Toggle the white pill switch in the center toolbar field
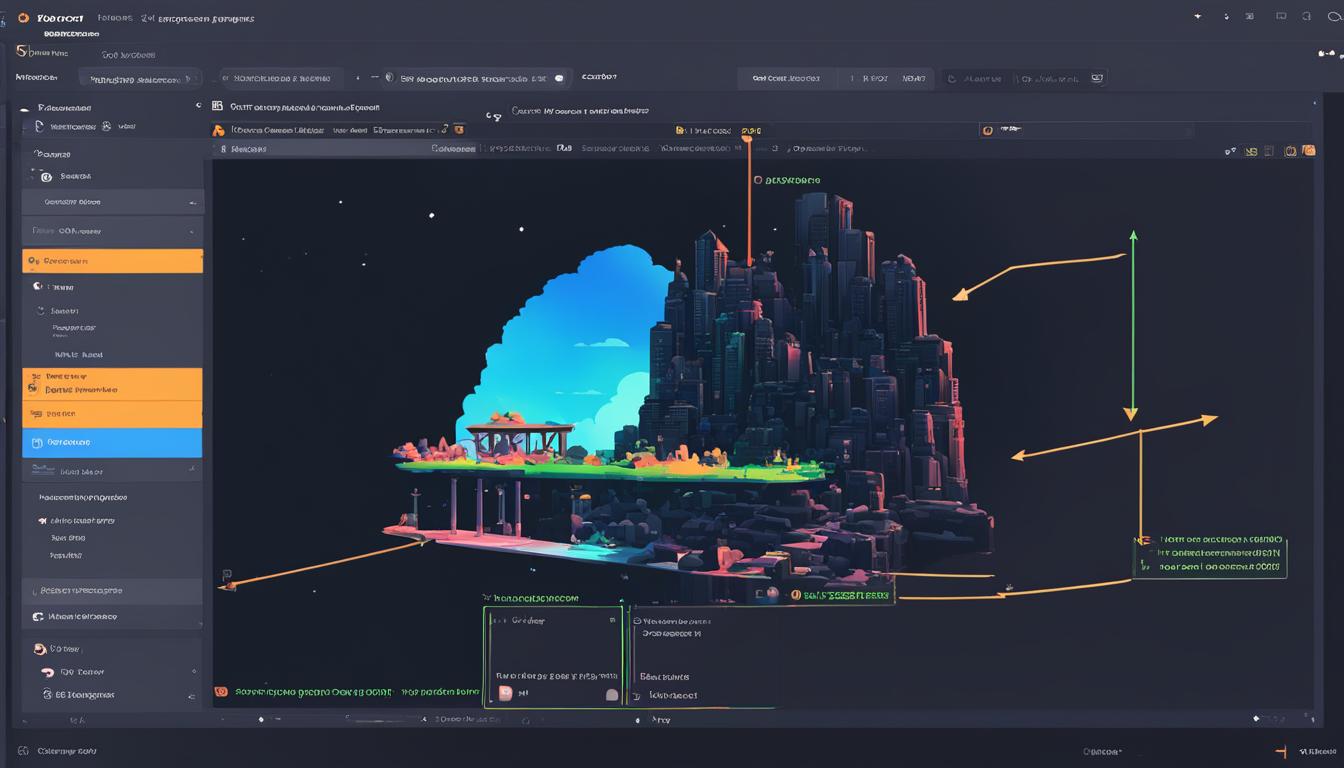 click(558, 78)
